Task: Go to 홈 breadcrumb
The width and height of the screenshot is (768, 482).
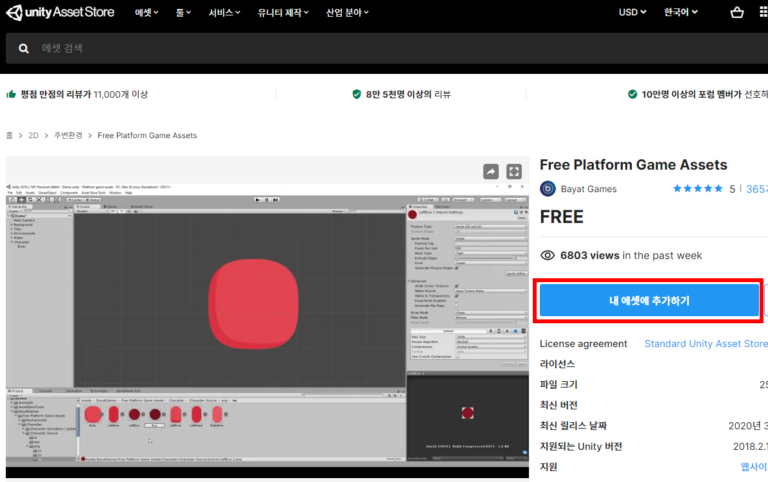Action: (9, 135)
